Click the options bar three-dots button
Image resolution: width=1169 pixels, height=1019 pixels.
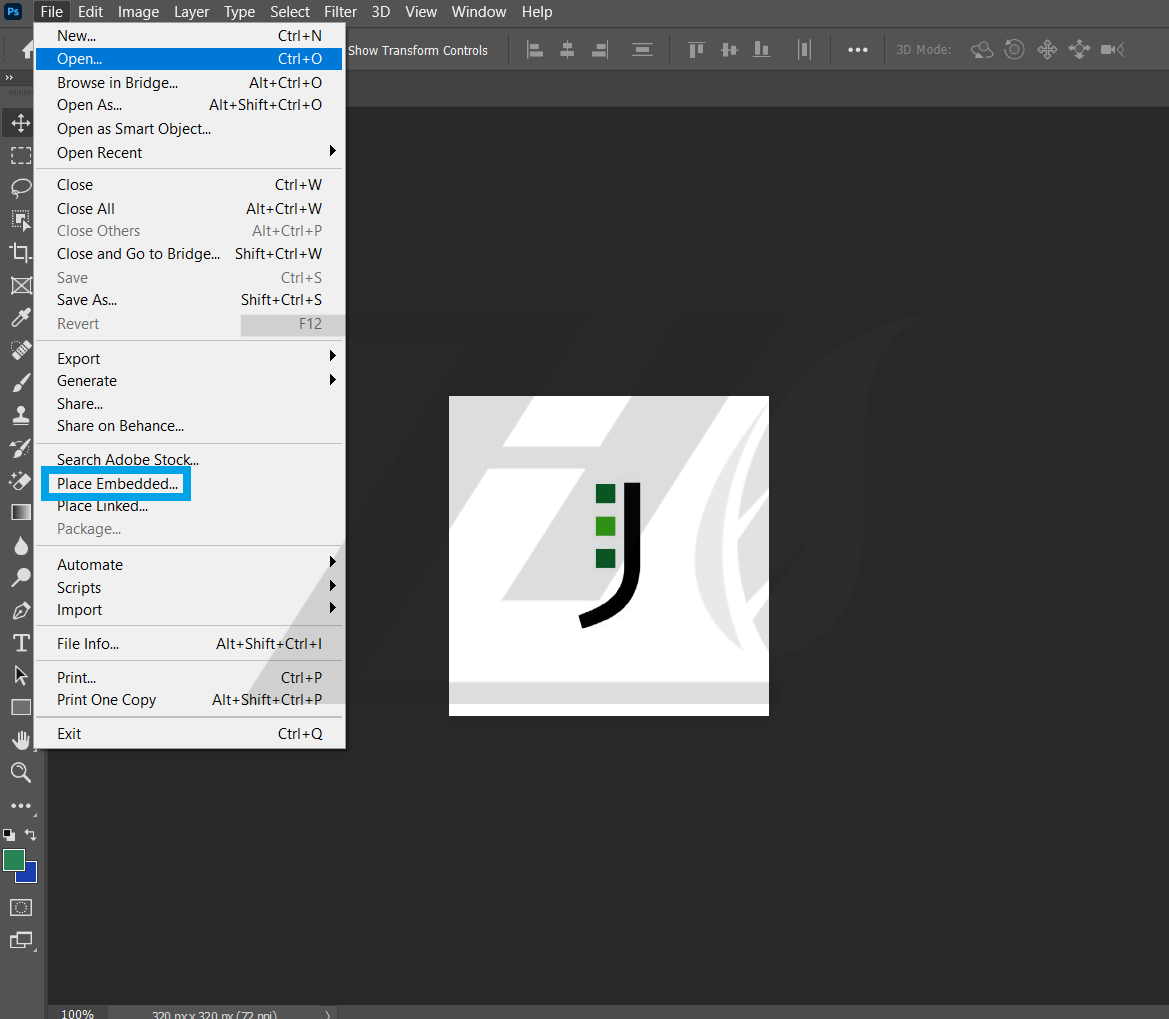pos(858,50)
